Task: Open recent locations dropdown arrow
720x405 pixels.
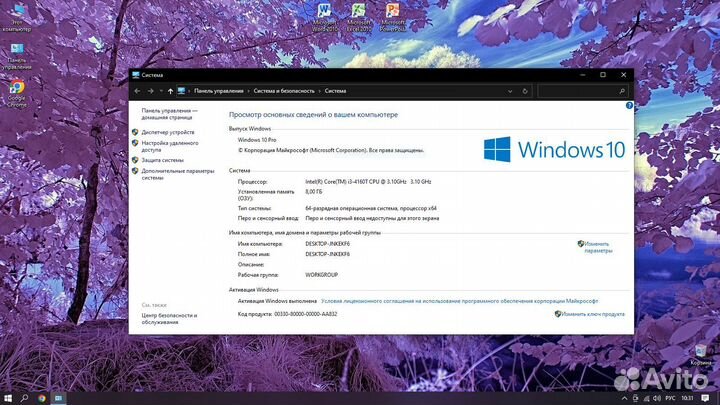Action: coord(161,91)
